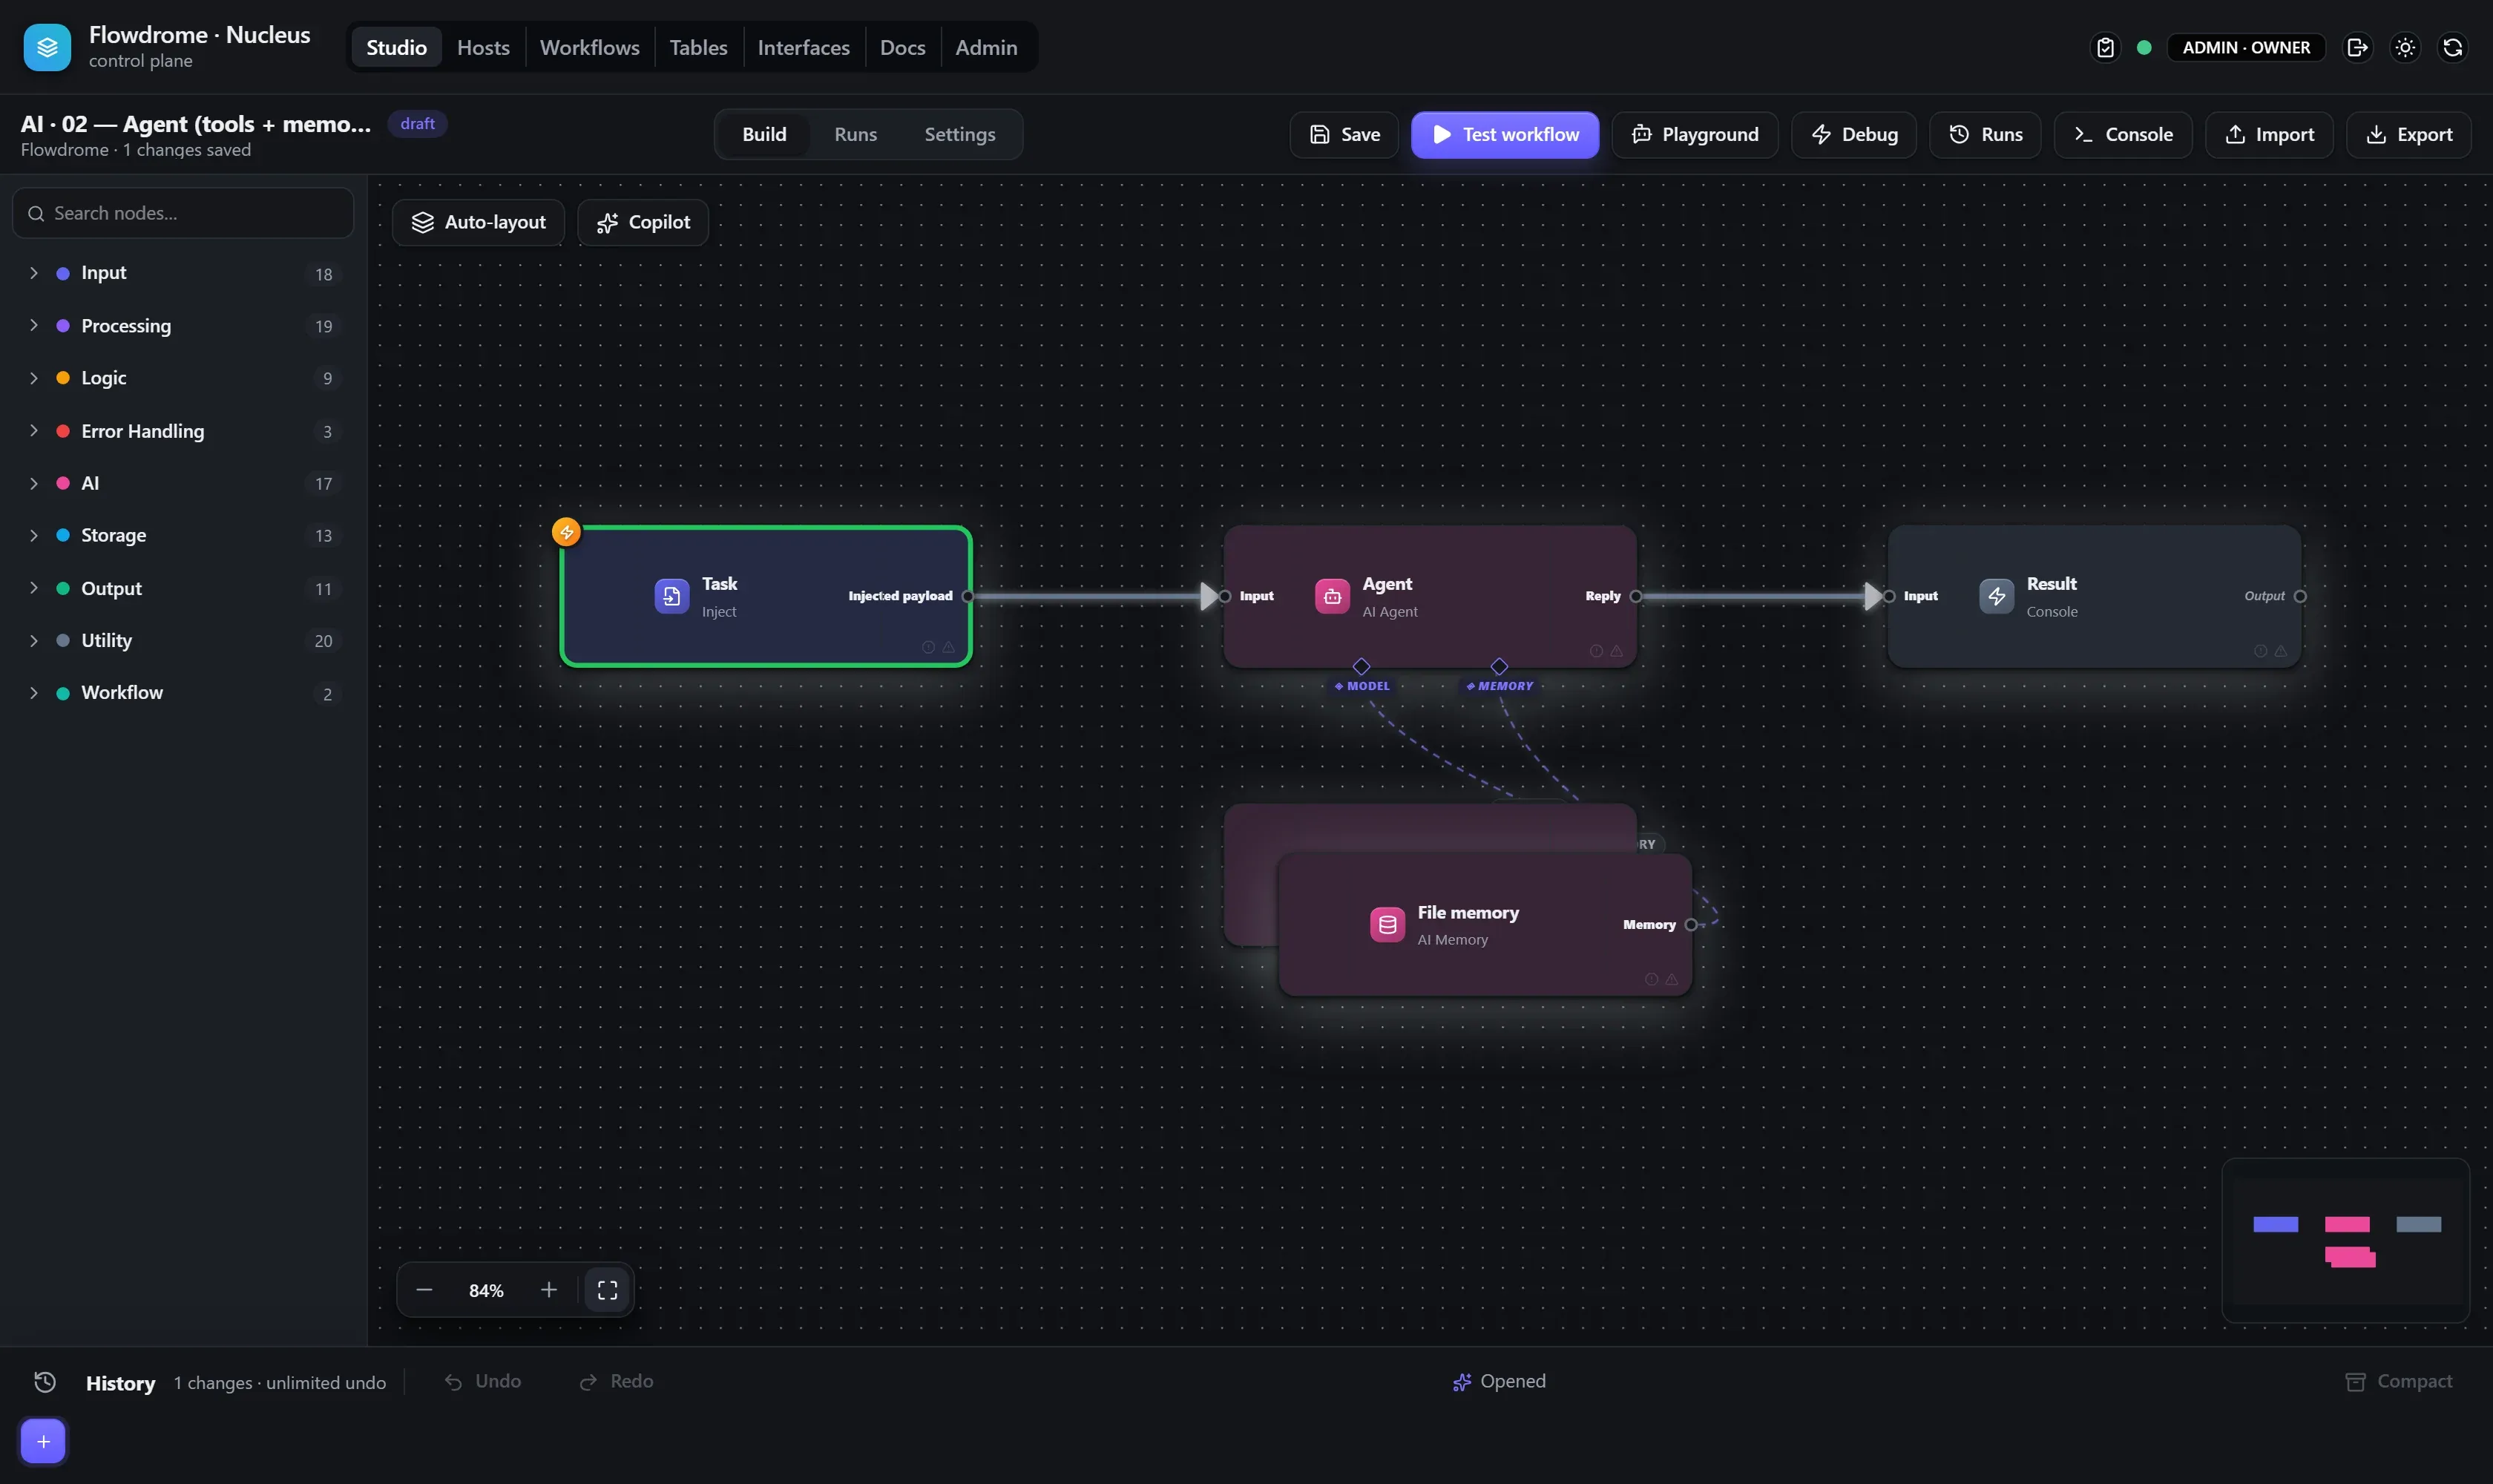Click the History clock icon
The image size is (2493, 1484).
[x=45, y=1382]
